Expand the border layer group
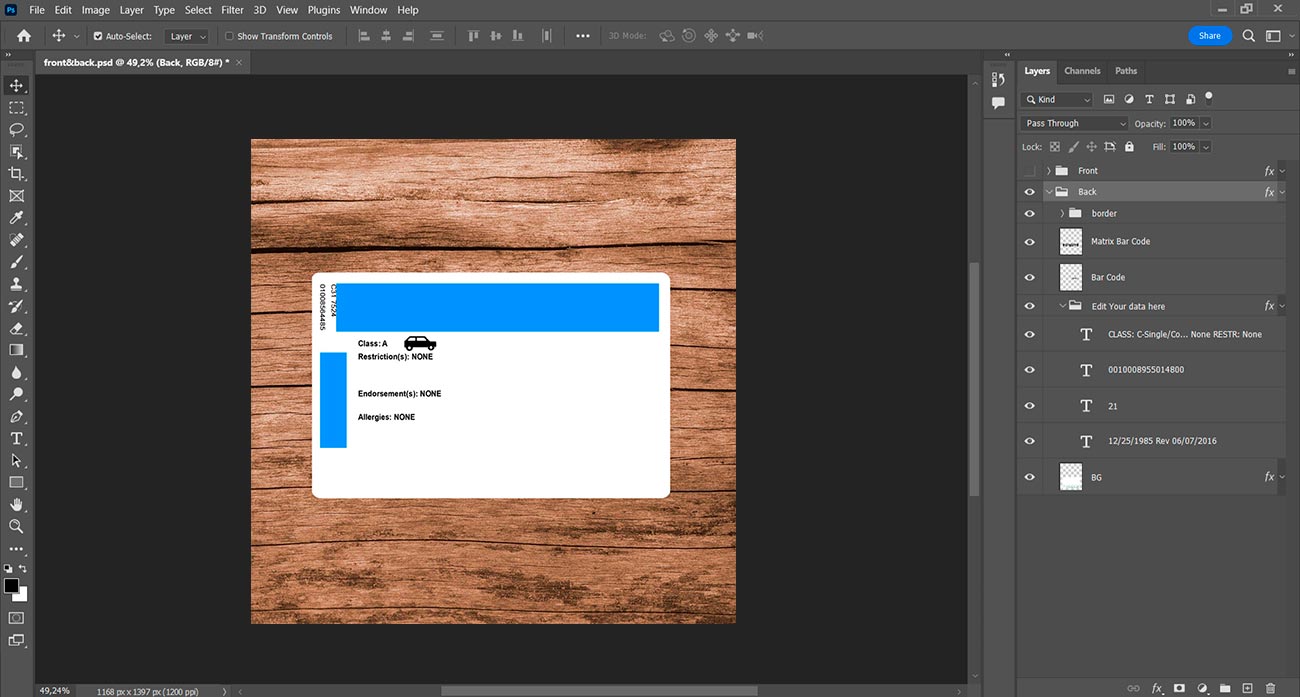1300x697 pixels. point(1061,213)
